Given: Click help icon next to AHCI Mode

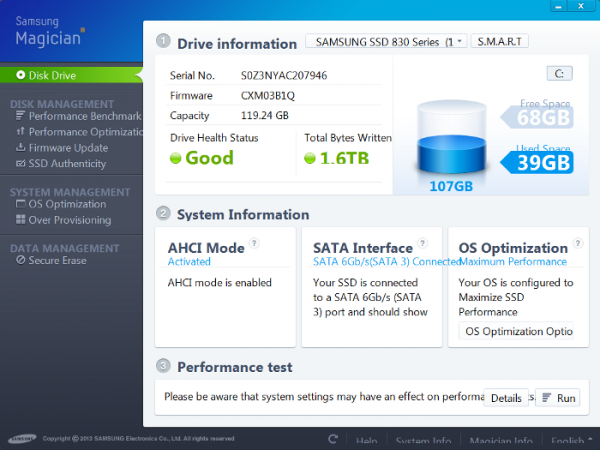Looking at the screenshot, I should coord(254,243).
